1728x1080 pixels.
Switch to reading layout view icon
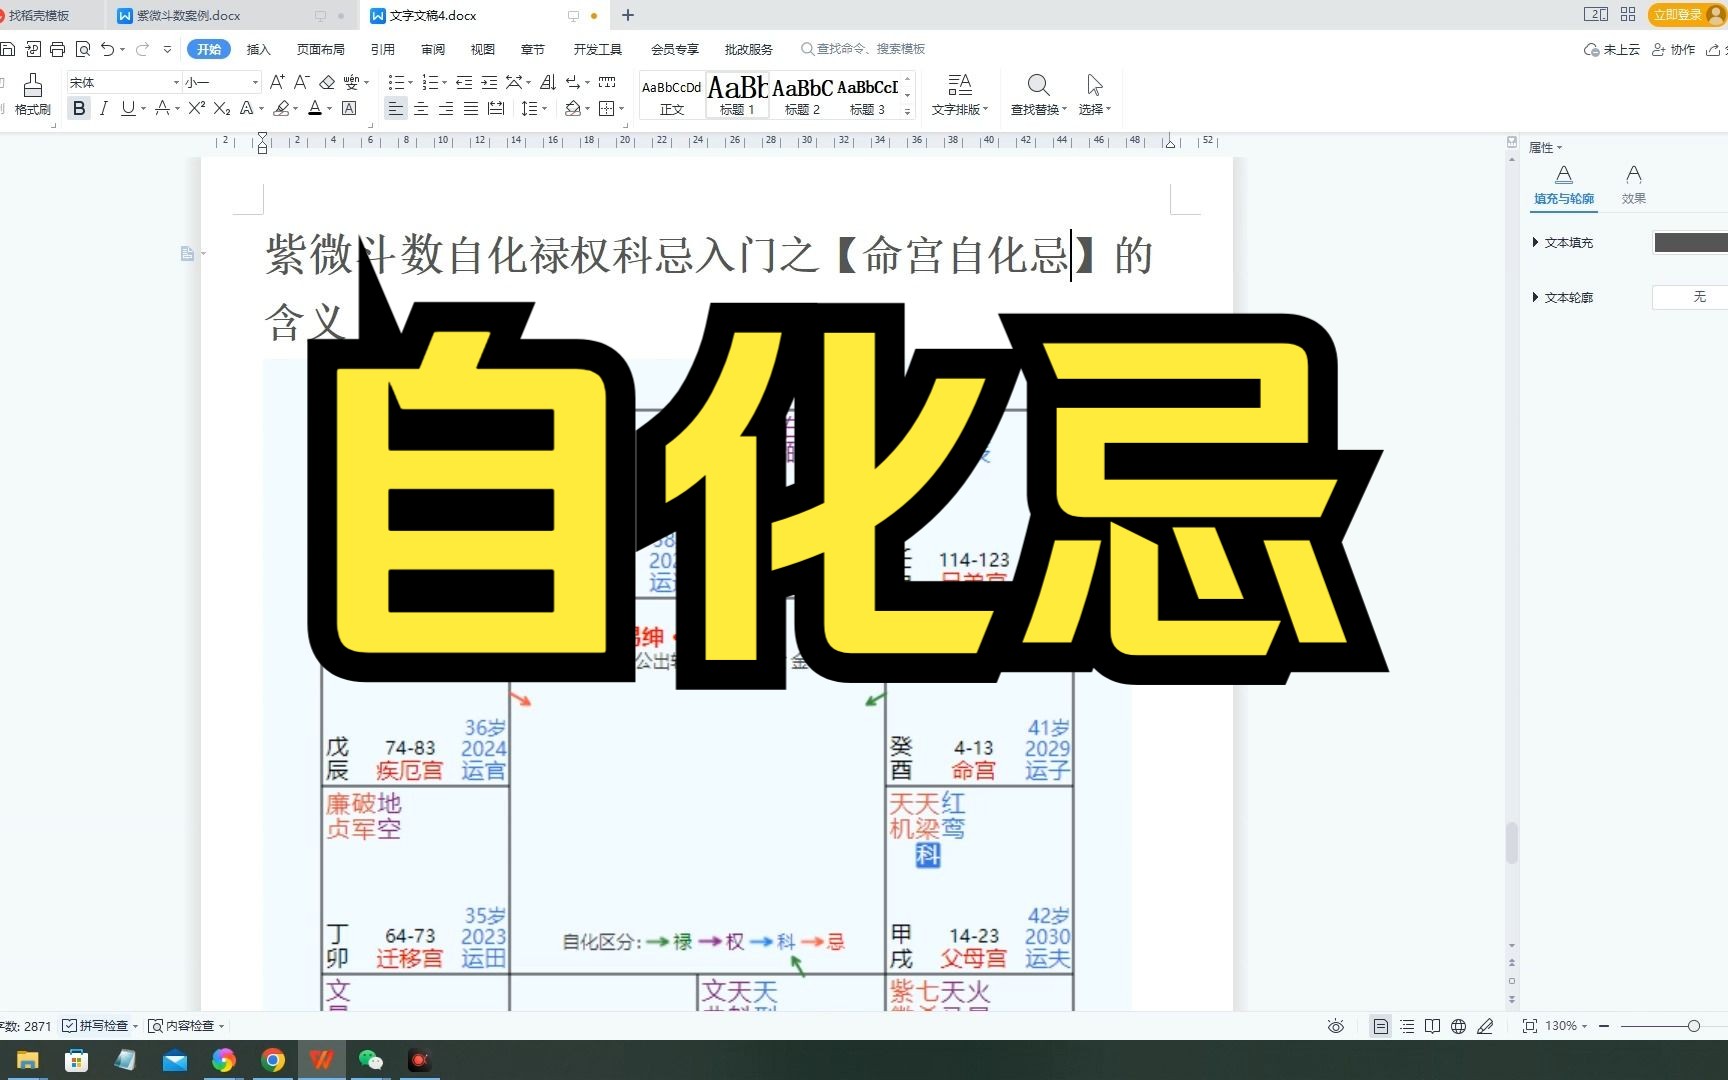[x=1432, y=1026]
